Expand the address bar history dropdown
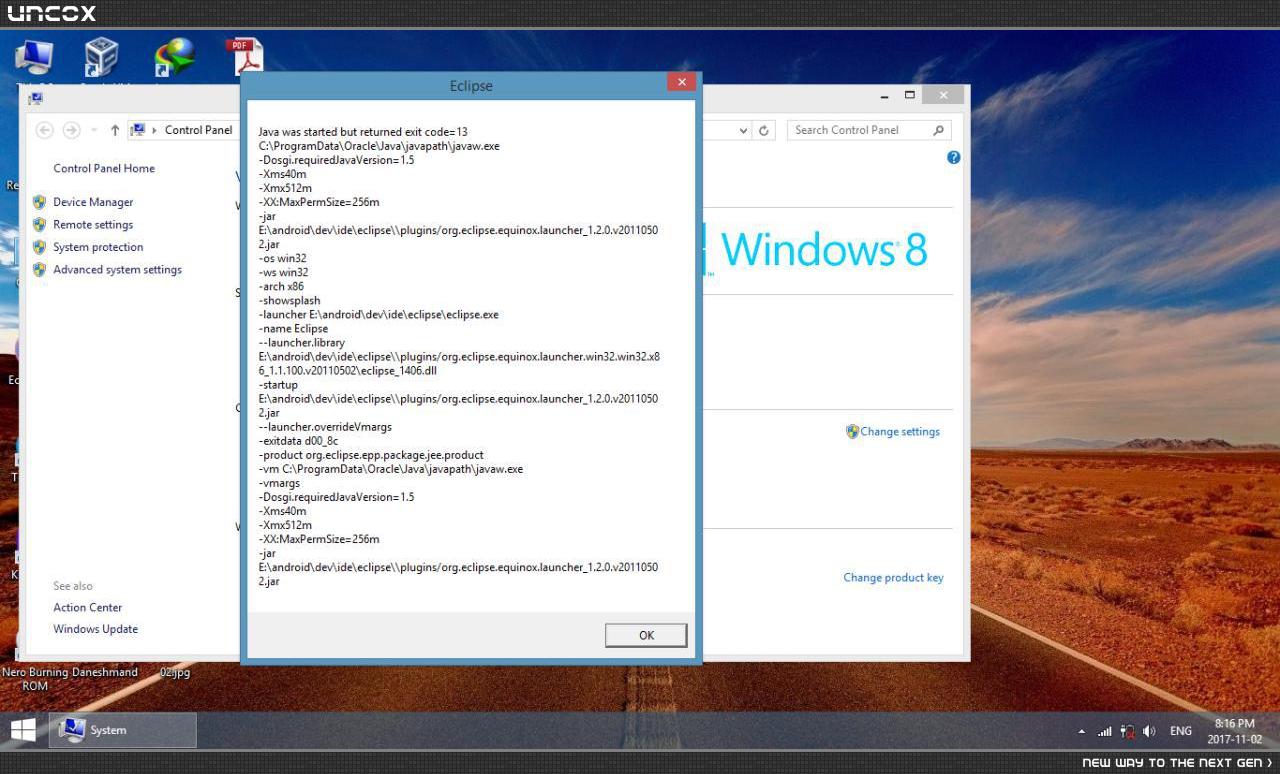 click(x=743, y=130)
